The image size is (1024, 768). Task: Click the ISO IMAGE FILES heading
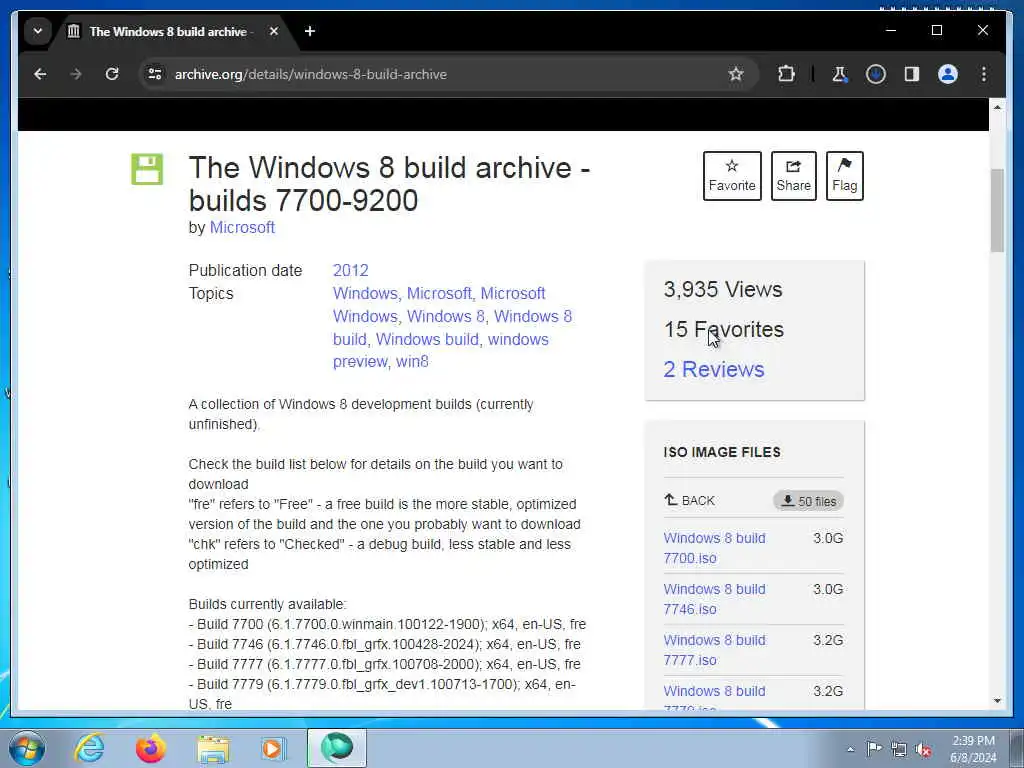point(722,452)
